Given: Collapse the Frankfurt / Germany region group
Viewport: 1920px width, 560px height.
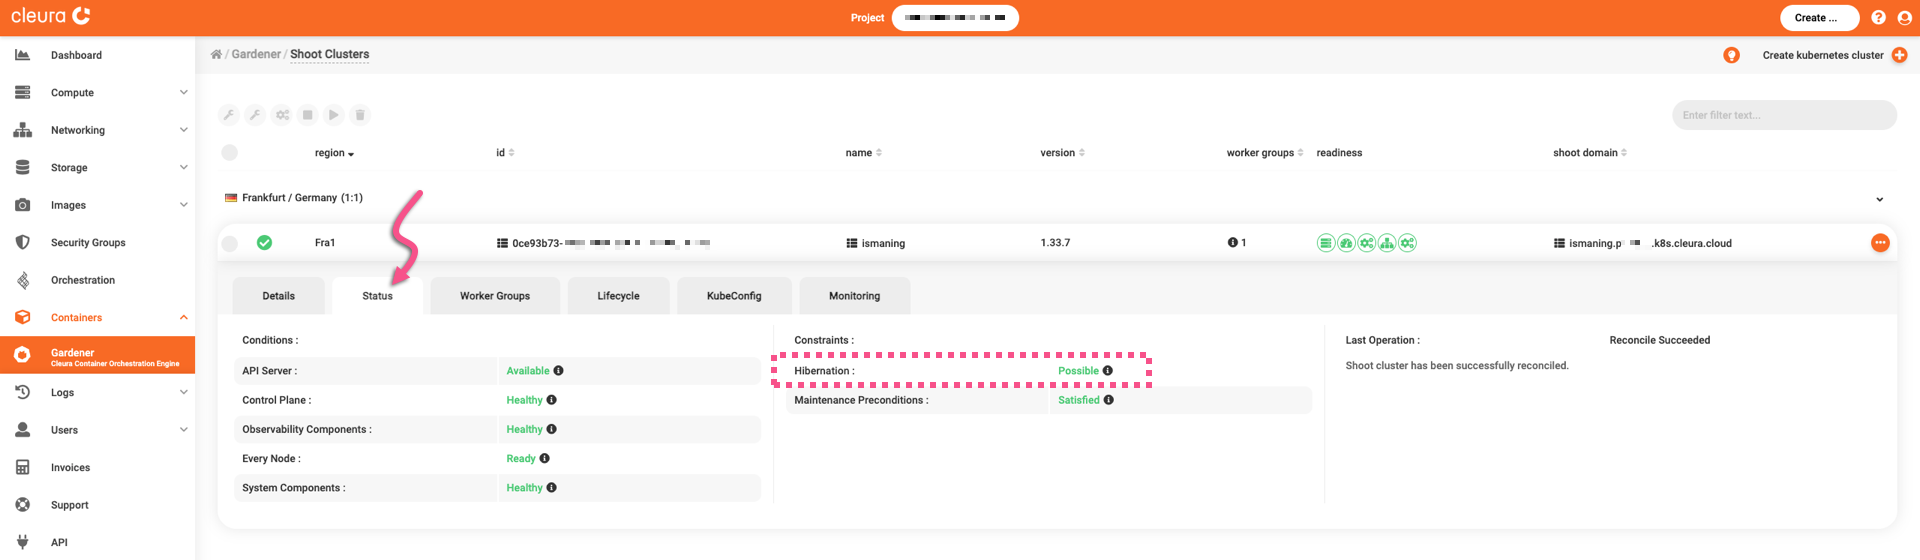Looking at the screenshot, I should tap(1879, 199).
